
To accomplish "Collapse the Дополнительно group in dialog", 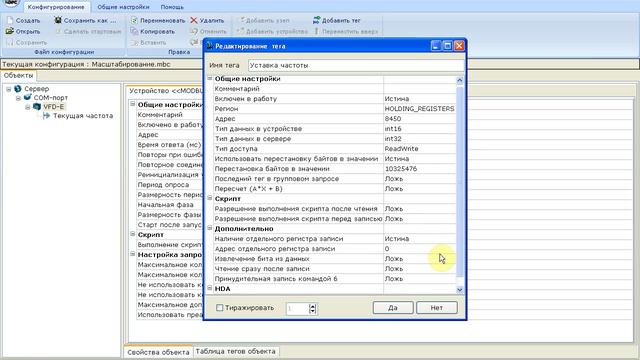I will [x=210, y=229].
